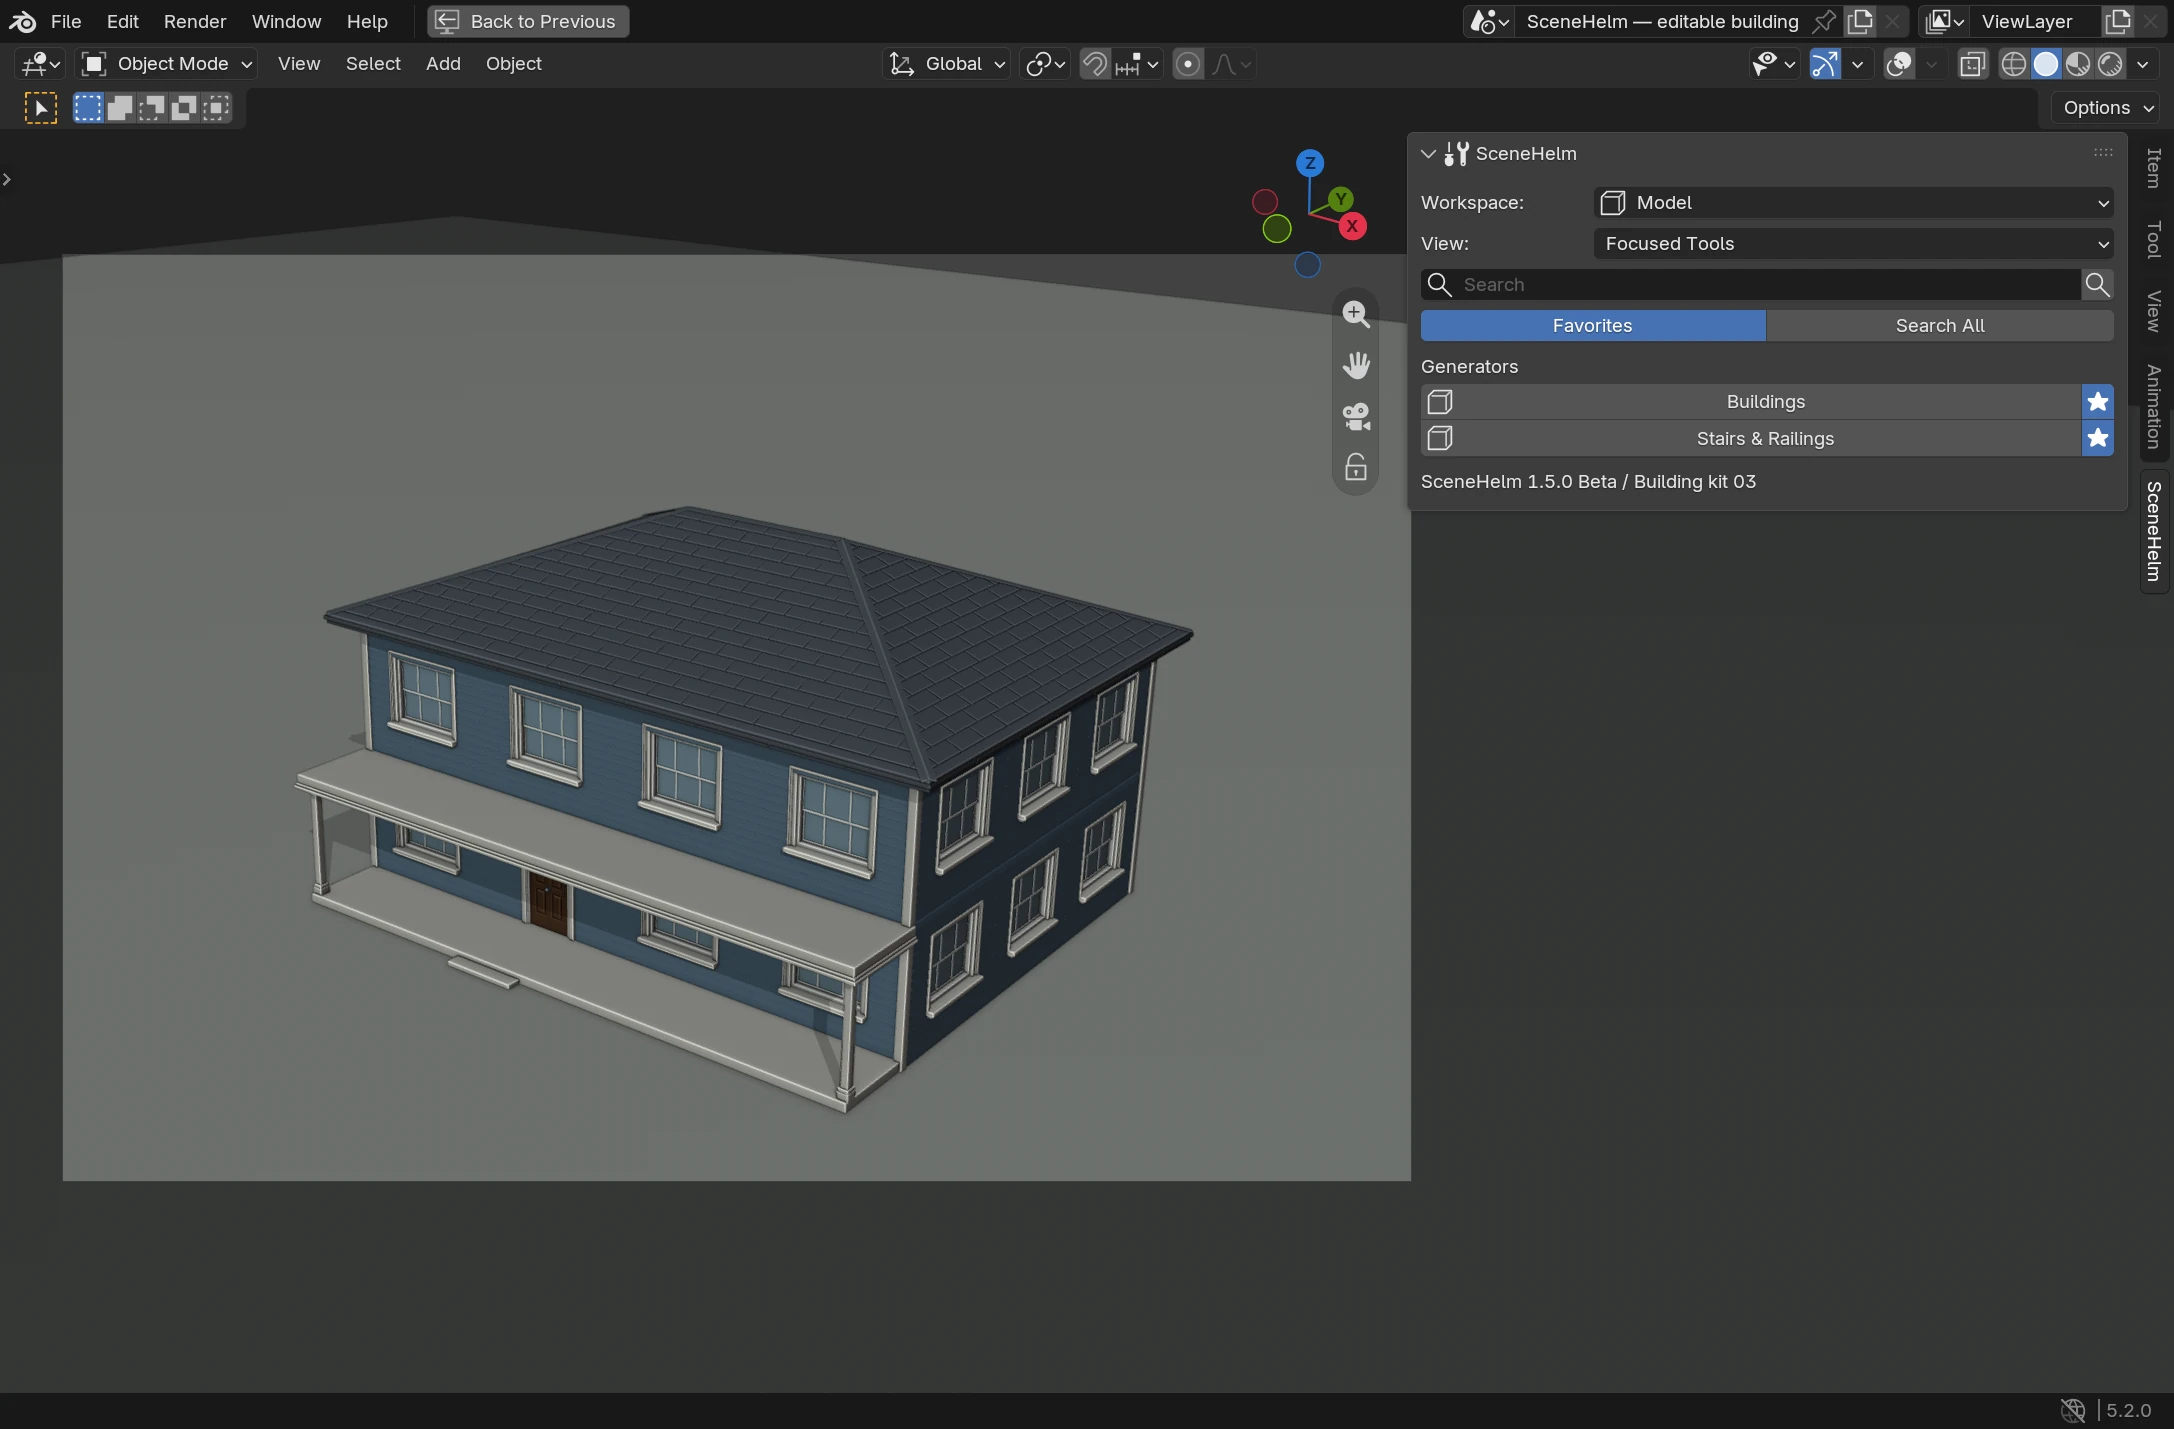2174x1429 pixels.
Task: Open the Add menu
Action: tap(443, 64)
